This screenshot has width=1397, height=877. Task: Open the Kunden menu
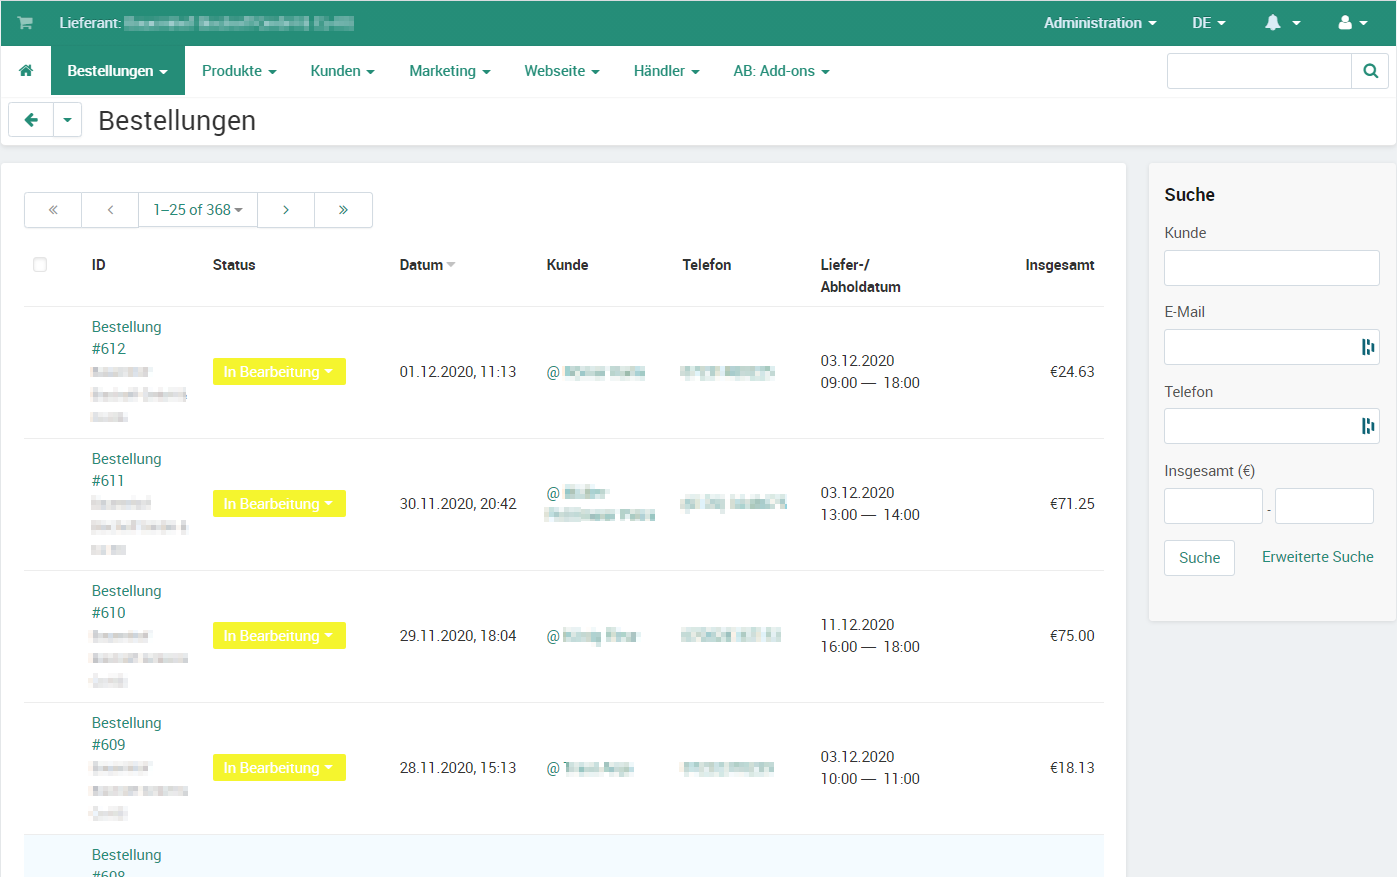342,71
